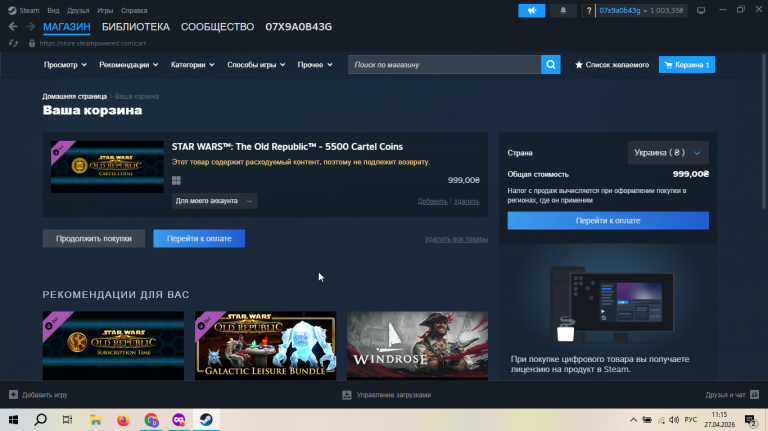Open the Справка menu
The width and height of the screenshot is (768, 431).
click(134, 10)
